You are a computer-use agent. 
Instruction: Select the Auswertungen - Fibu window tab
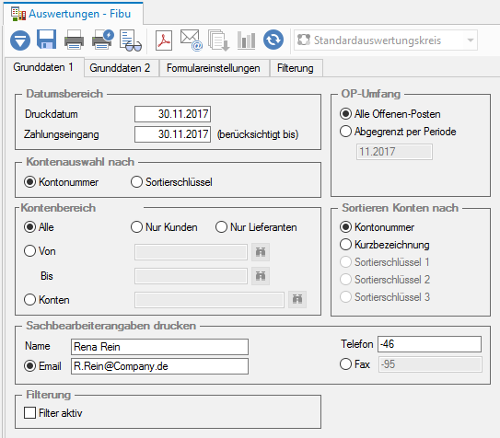tap(73, 14)
